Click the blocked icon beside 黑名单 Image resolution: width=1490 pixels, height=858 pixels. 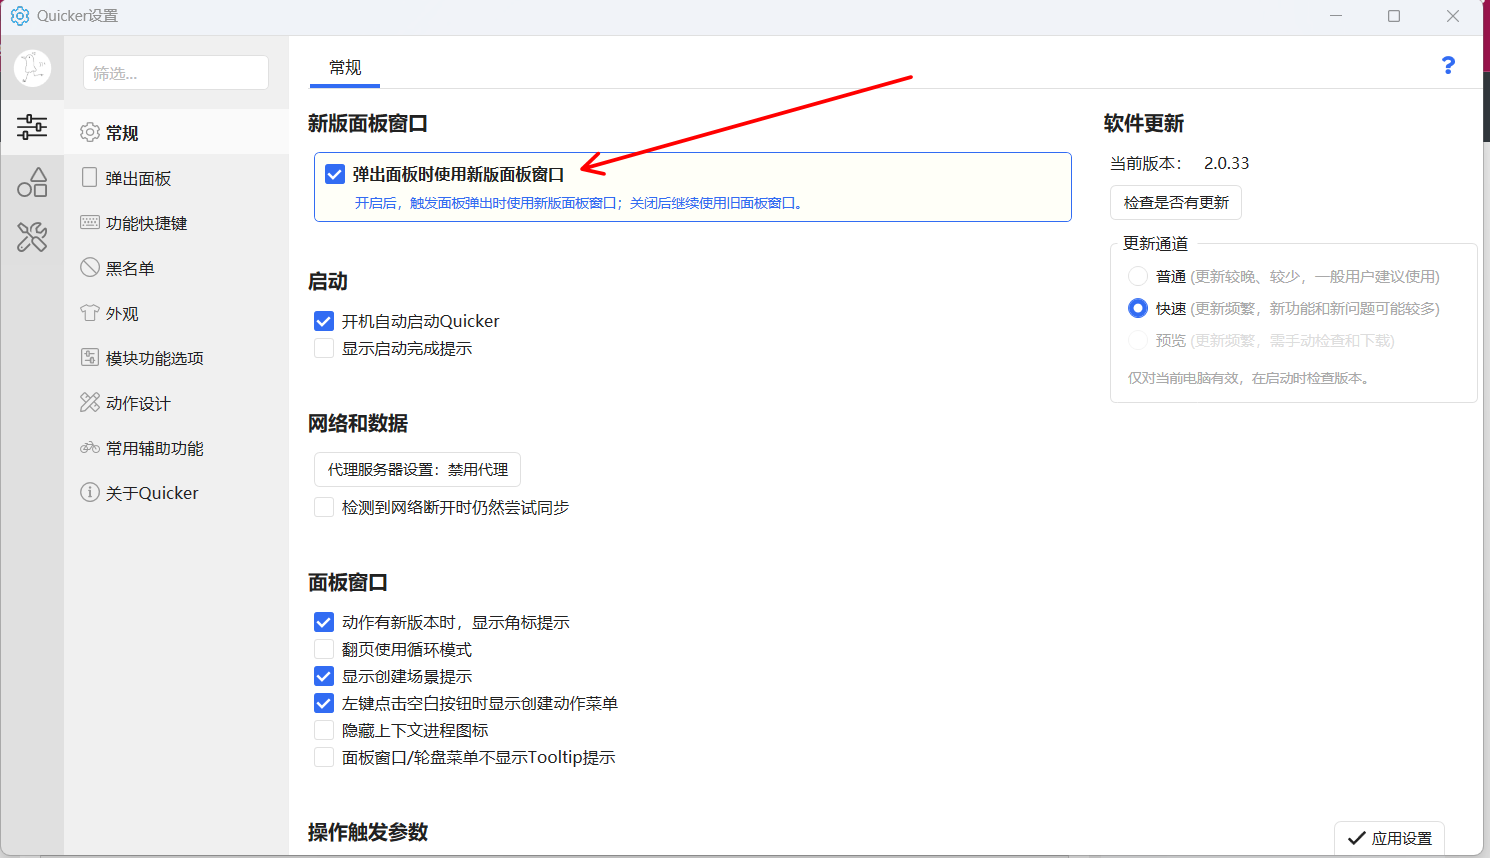pyautogui.click(x=90, y=267)
